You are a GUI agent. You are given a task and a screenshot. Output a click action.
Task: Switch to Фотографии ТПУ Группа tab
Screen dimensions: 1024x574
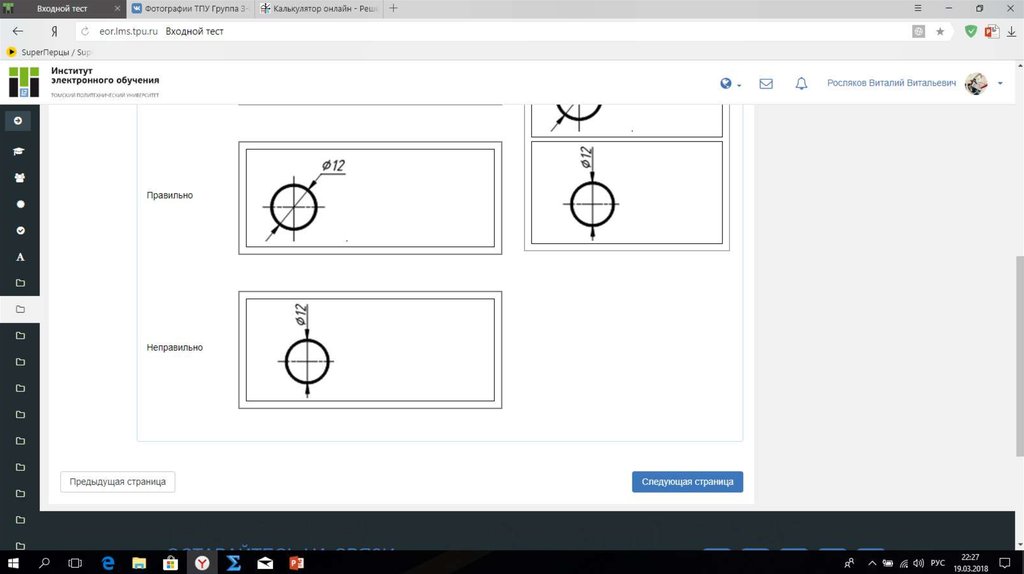pyautogui.click(x=191, y=9)
